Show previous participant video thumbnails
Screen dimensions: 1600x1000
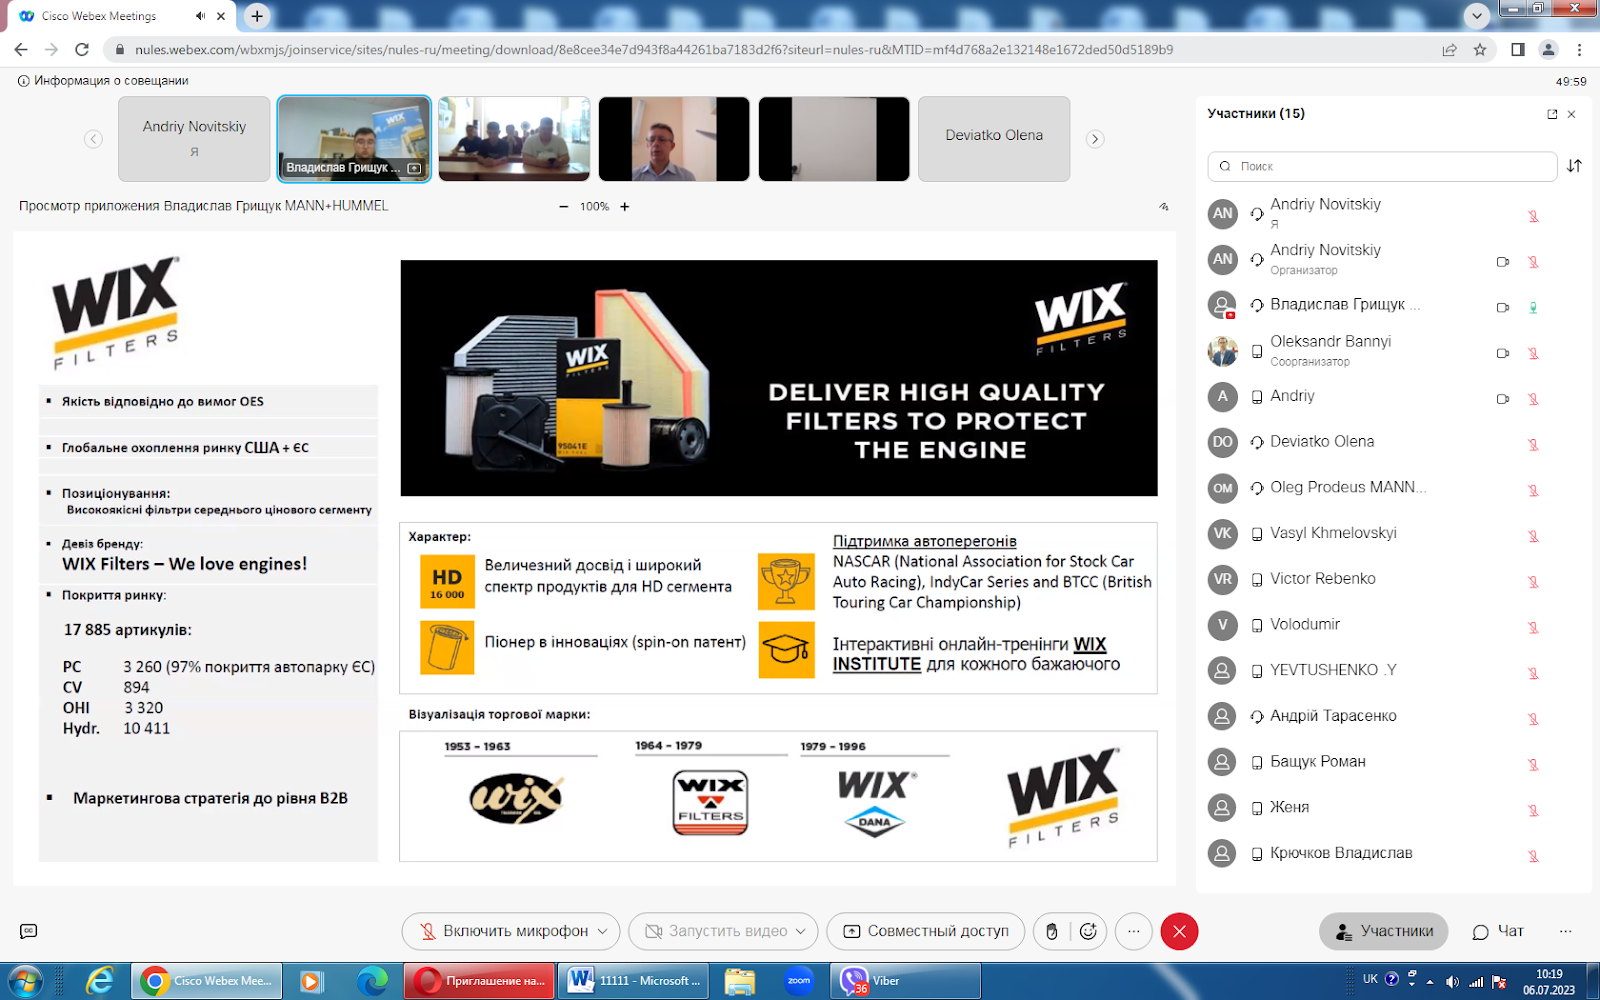click(x=93, y=139)
